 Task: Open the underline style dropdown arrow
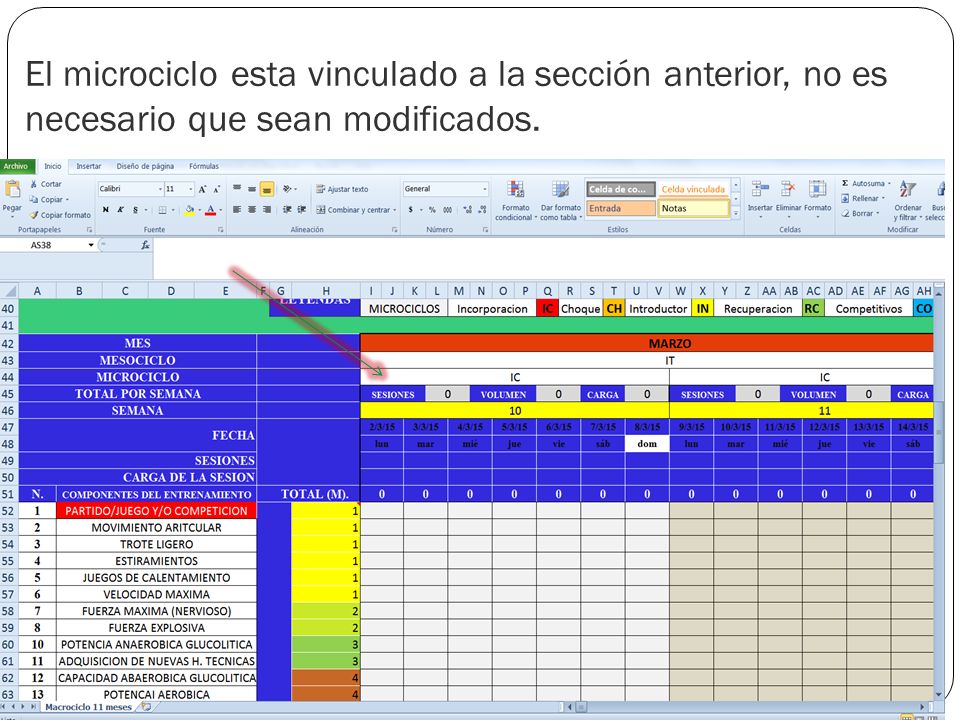click(146, 210)
